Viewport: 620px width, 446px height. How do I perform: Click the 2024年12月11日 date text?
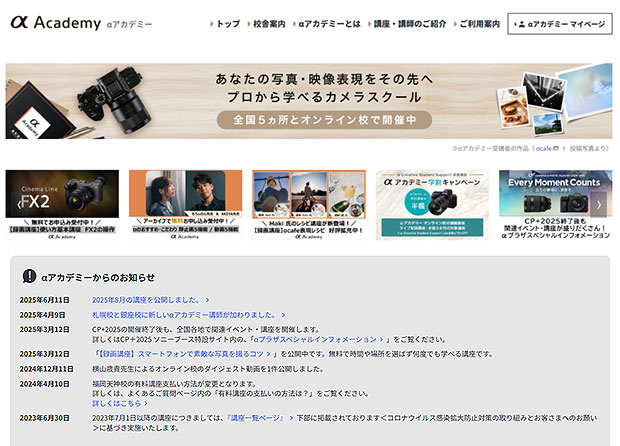47,369
